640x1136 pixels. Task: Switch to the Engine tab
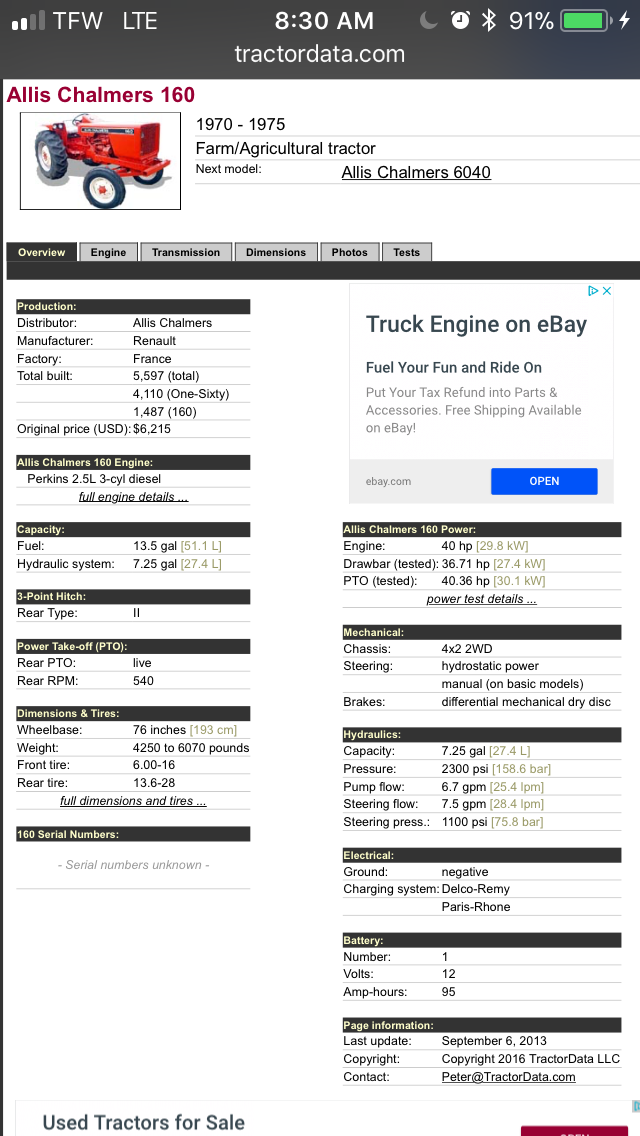(108, 252)
